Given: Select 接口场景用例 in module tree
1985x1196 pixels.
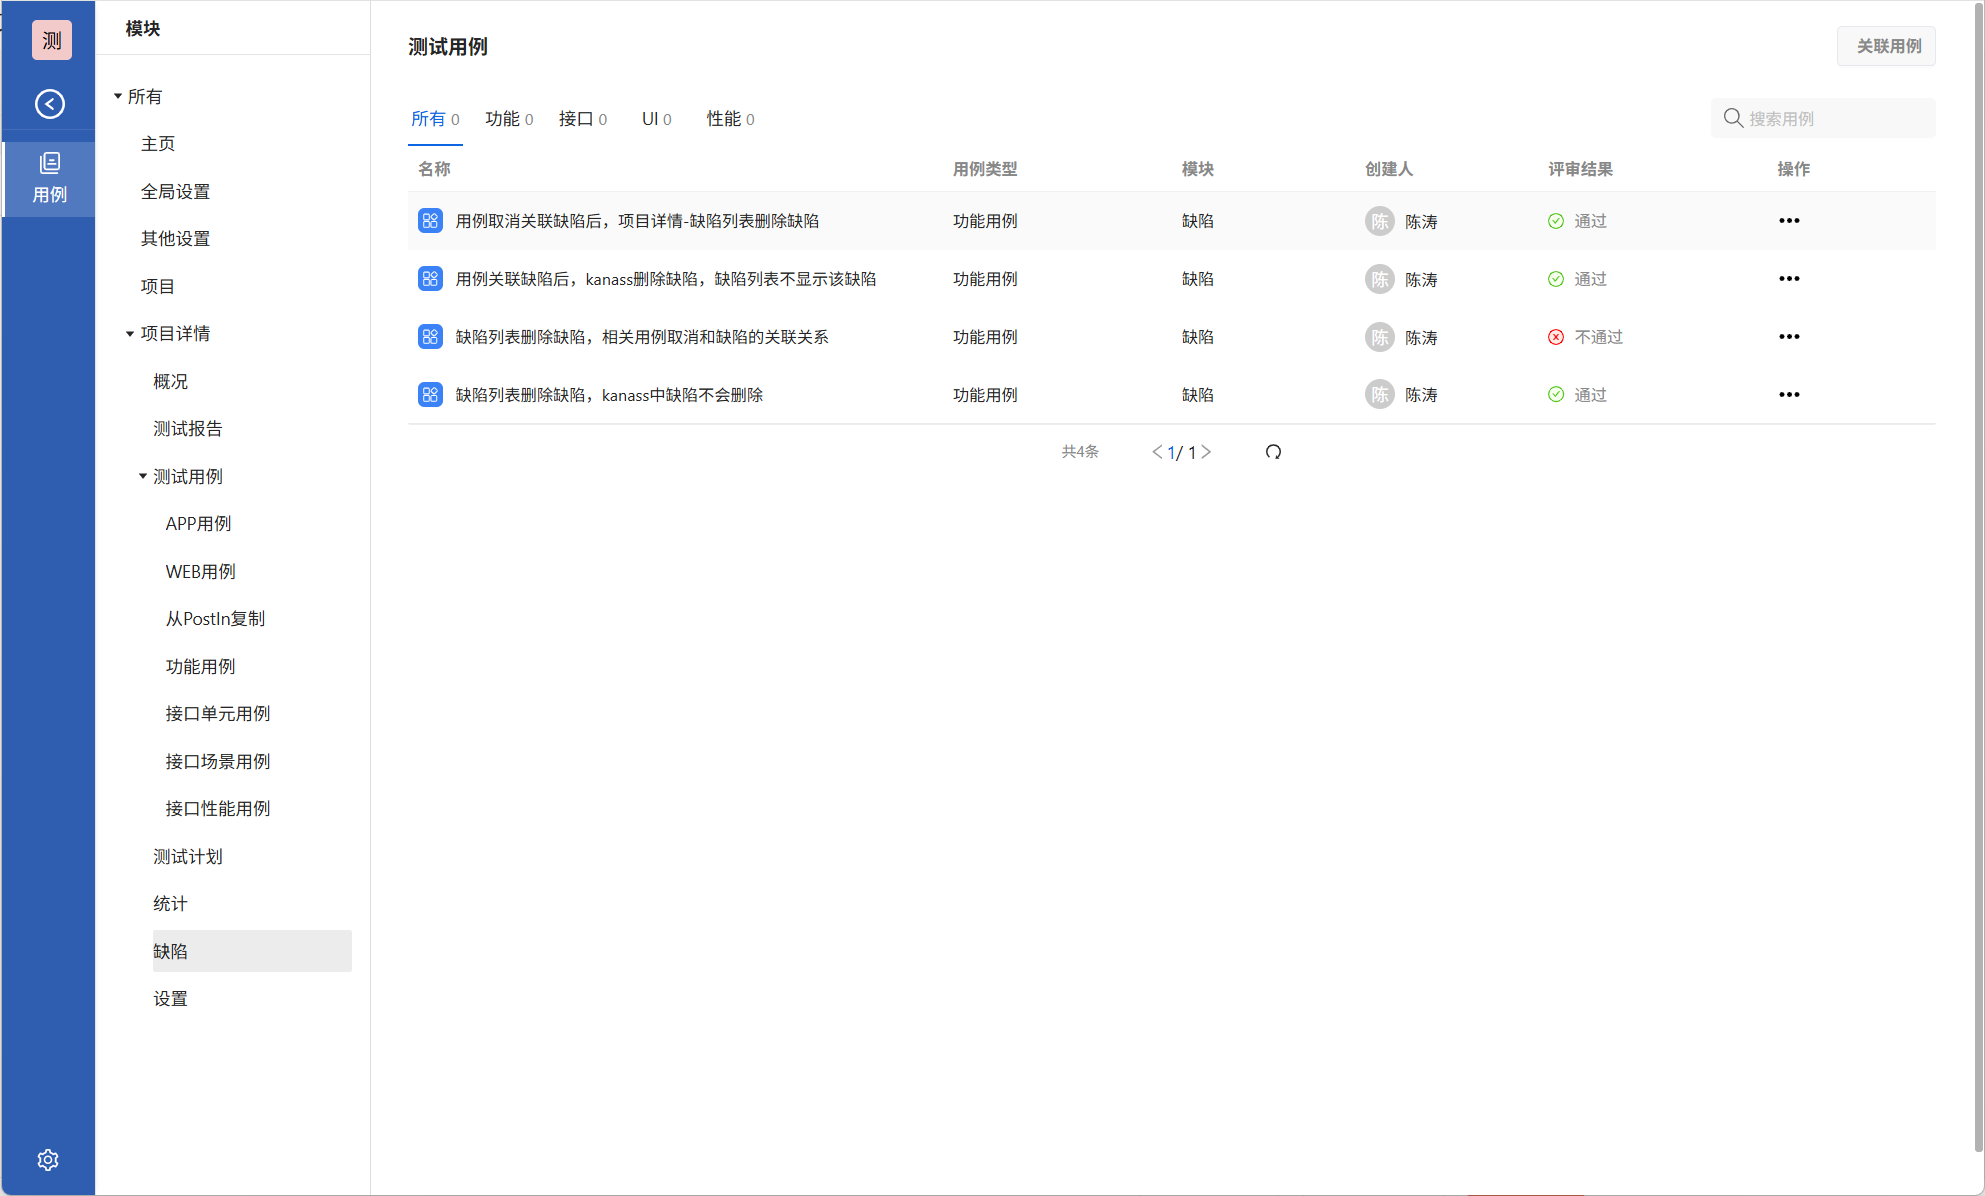Looking at the screenshot, I should tap(217, 762).
